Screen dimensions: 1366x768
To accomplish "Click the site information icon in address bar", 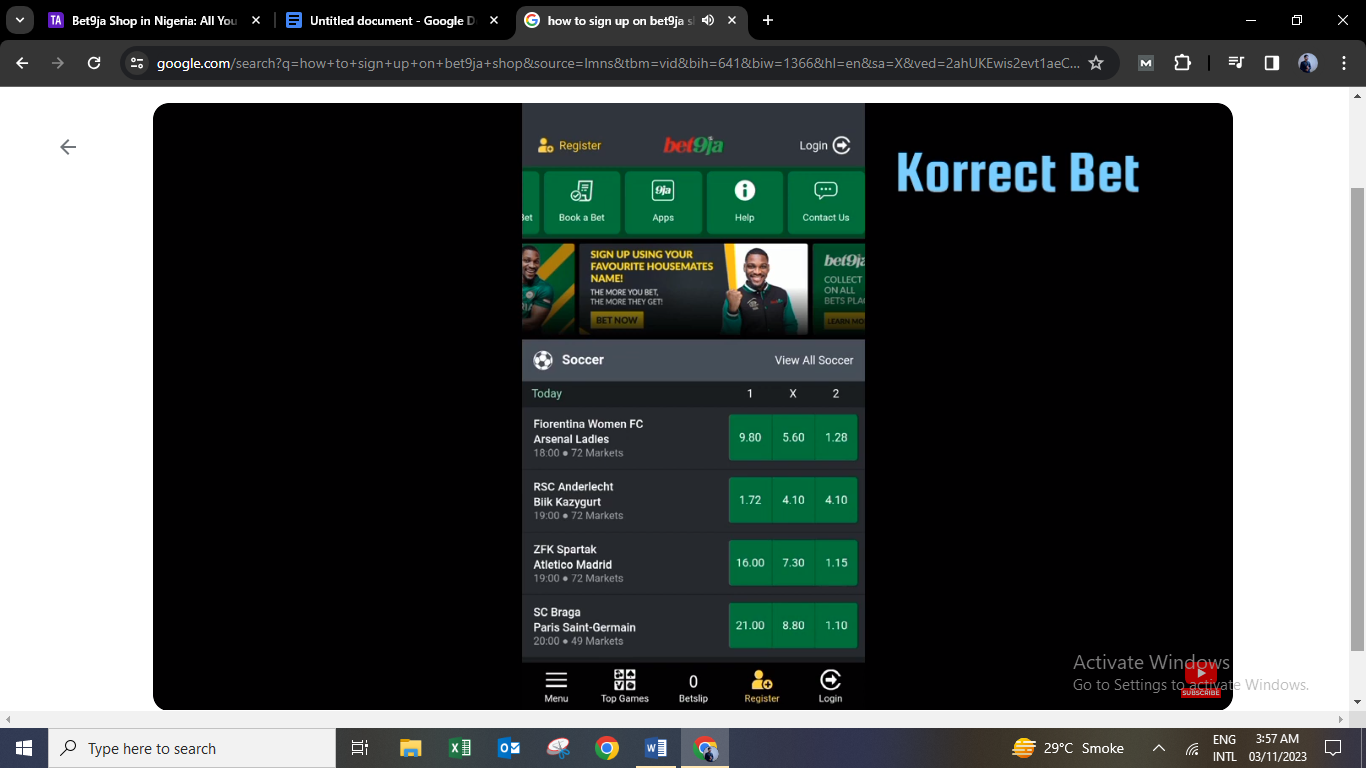I will click(x=138, y=63).
